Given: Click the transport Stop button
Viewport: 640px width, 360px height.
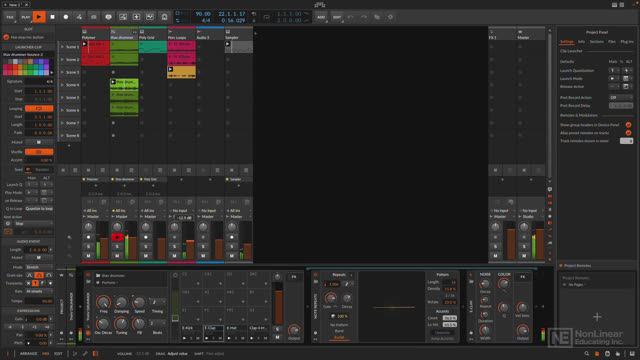Looking at the screenshot, I should [52, 17].
